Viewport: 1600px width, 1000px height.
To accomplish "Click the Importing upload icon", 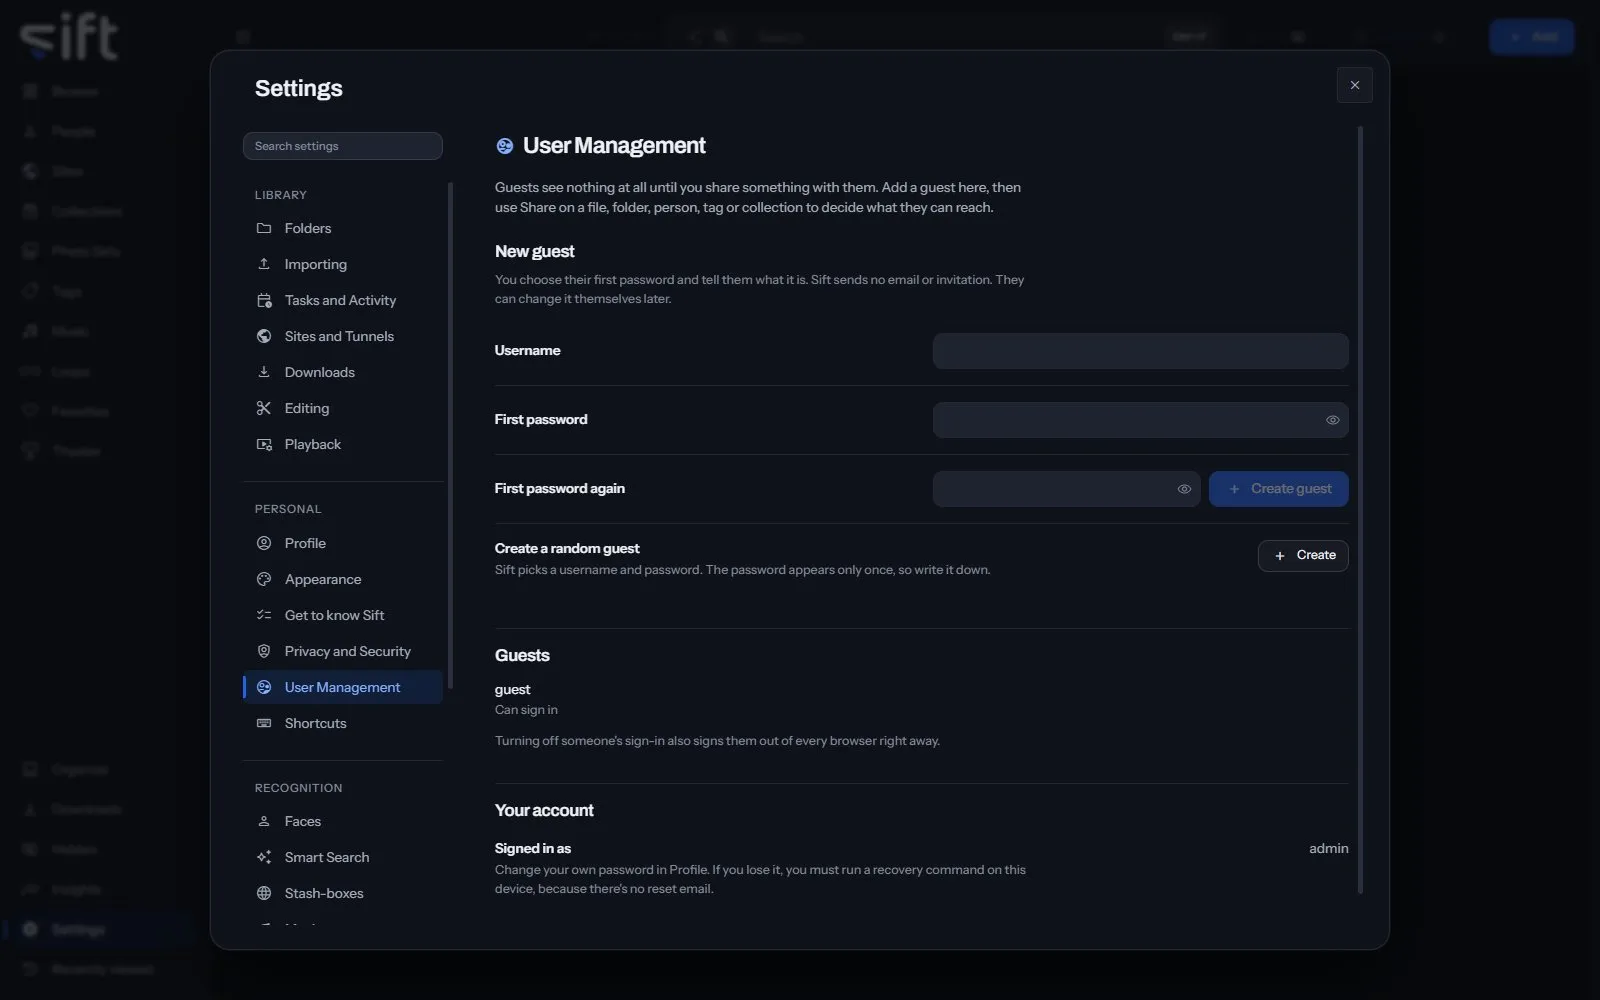I will pyautogui.click(x=264, y=264).
